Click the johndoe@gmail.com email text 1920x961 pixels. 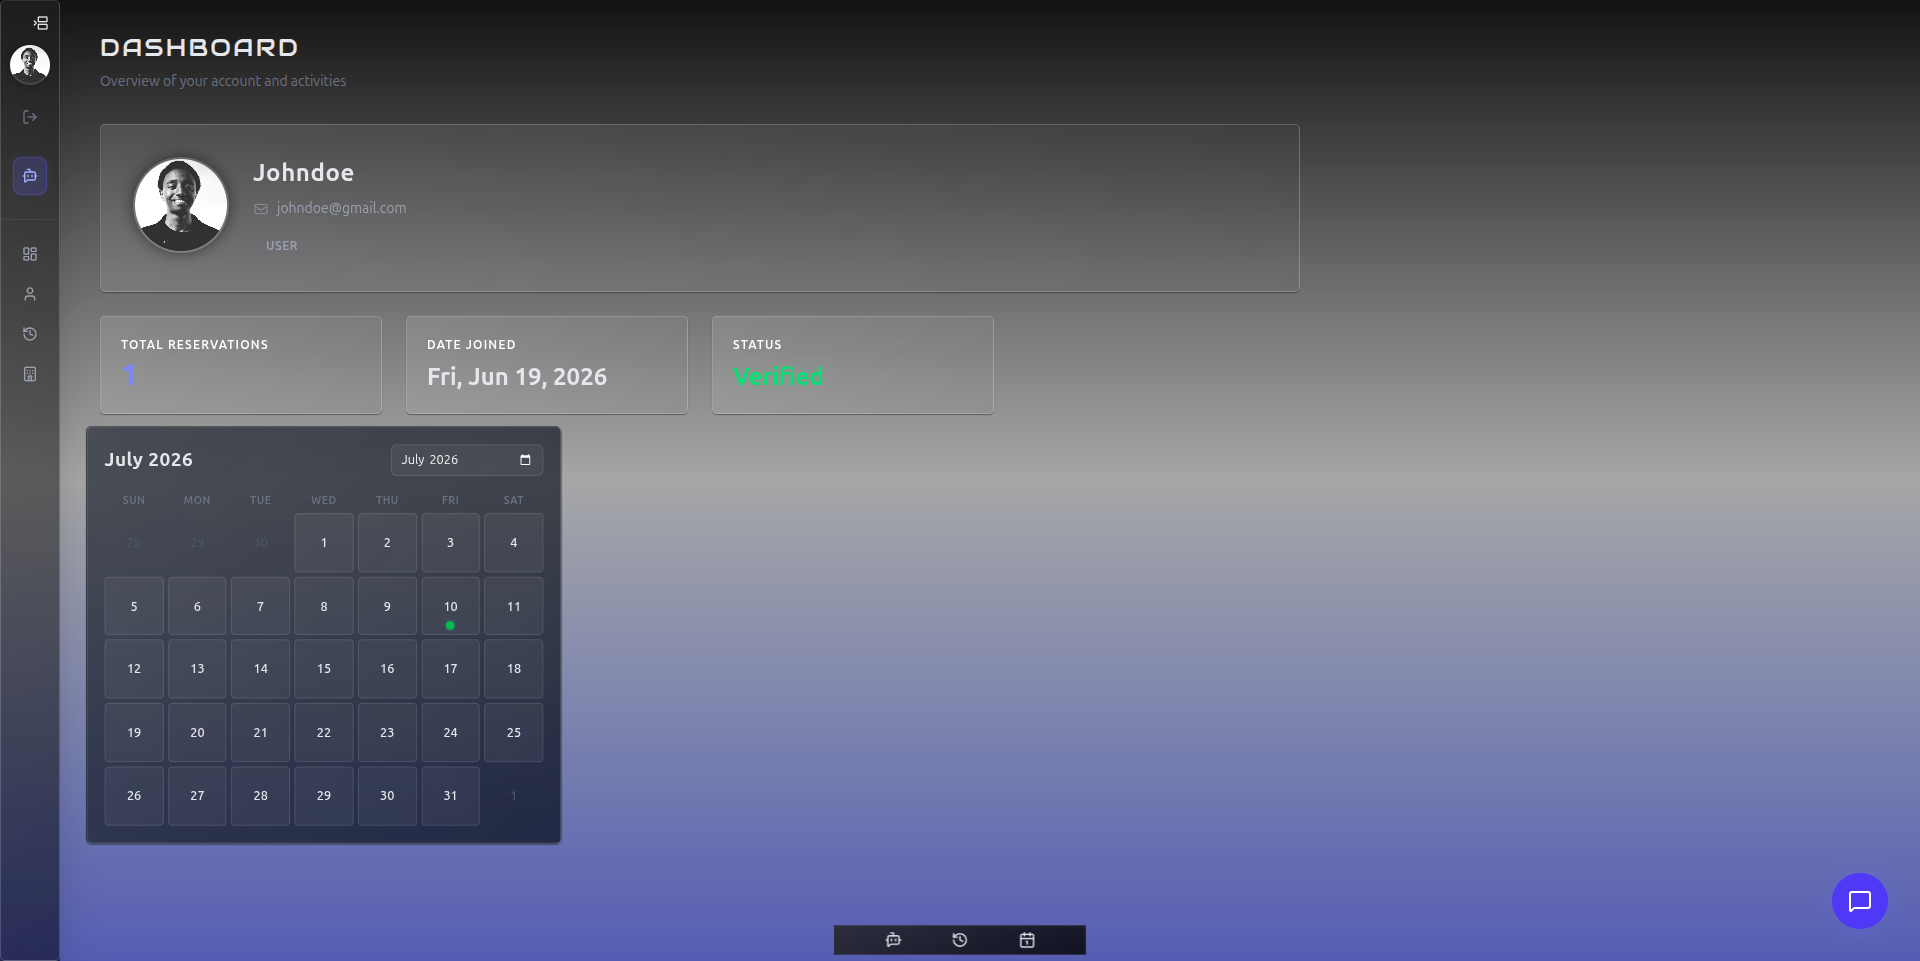pos(341,208)
